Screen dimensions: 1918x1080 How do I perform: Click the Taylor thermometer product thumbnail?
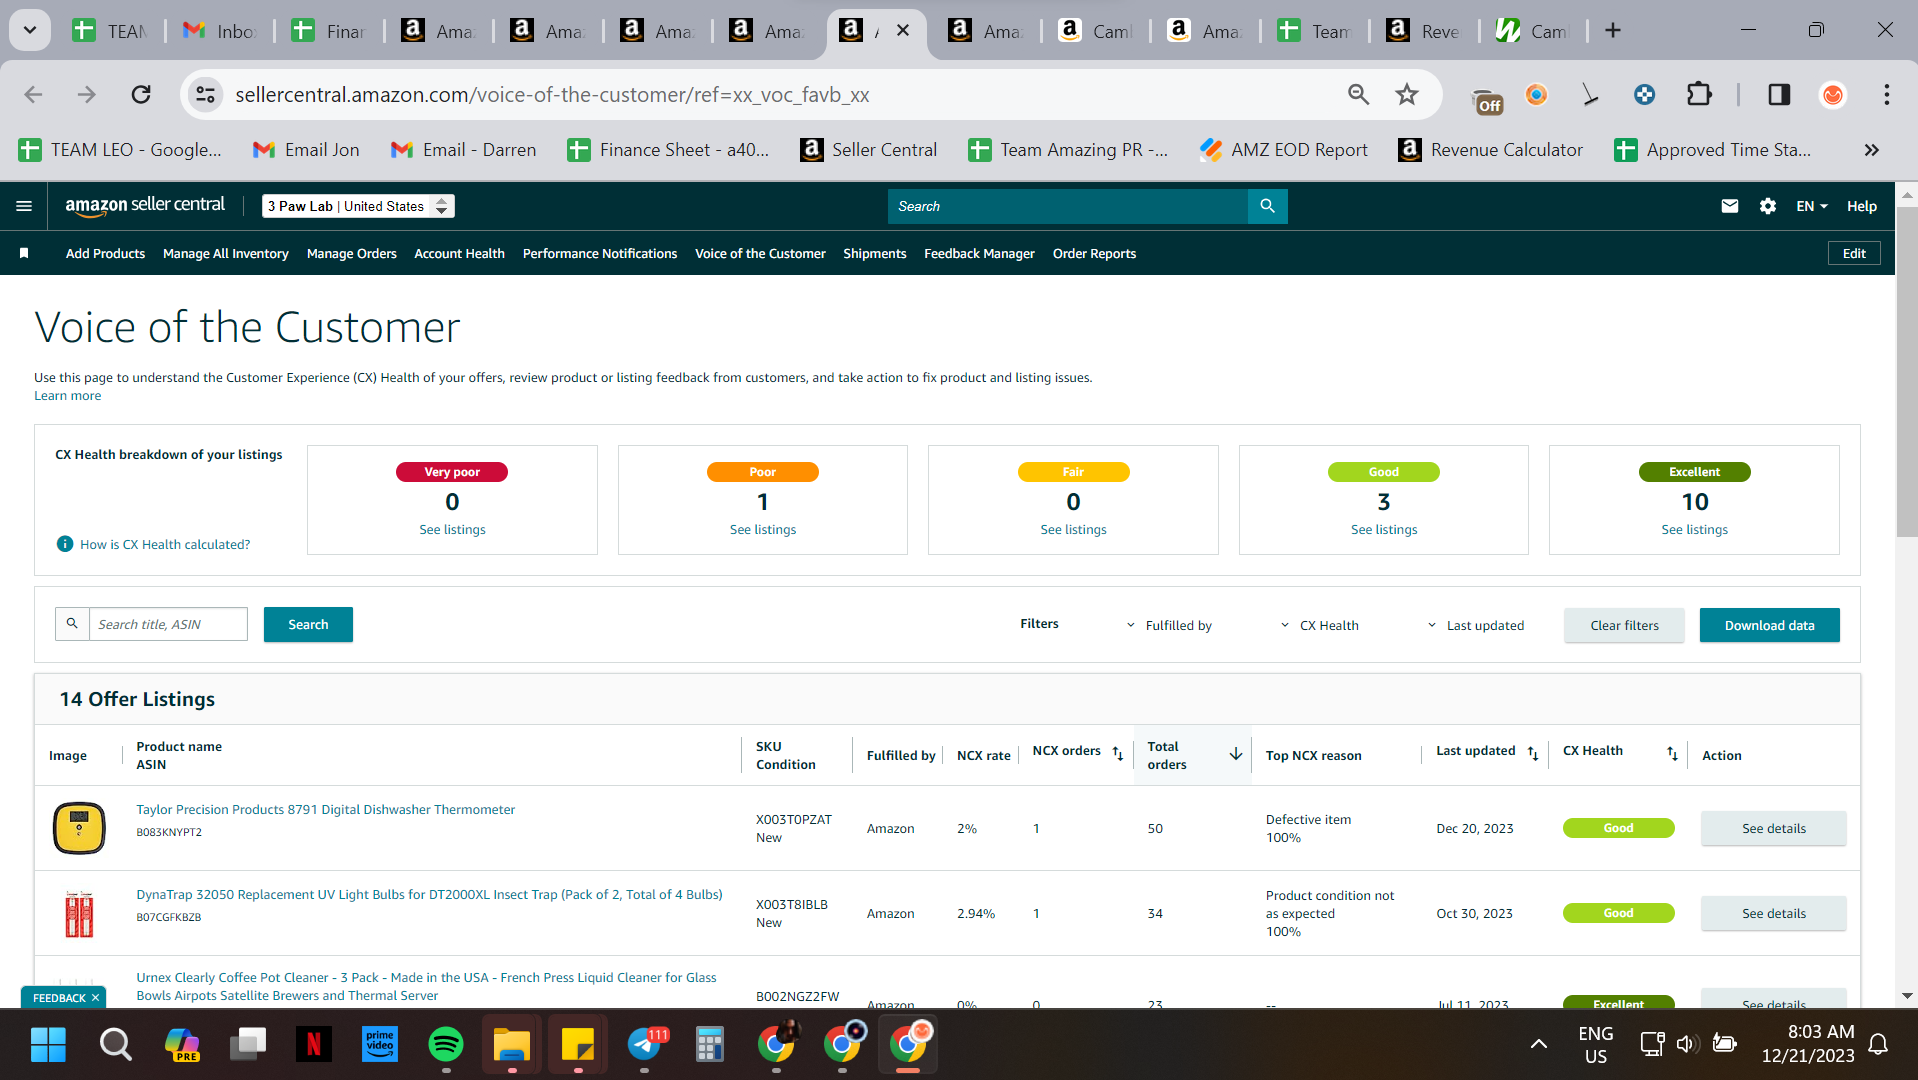click(x=79, y=828)
